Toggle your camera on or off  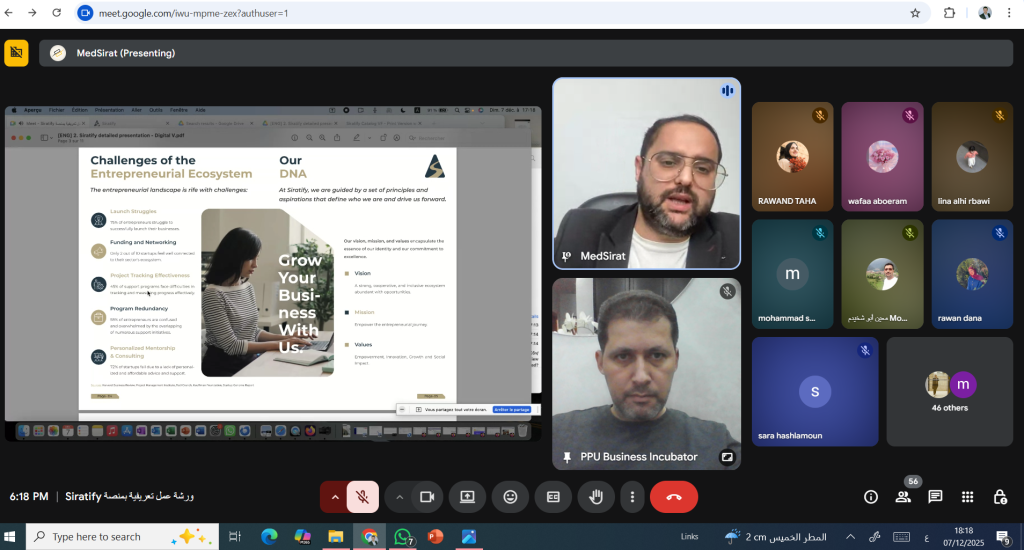click(x=427, y=496)
